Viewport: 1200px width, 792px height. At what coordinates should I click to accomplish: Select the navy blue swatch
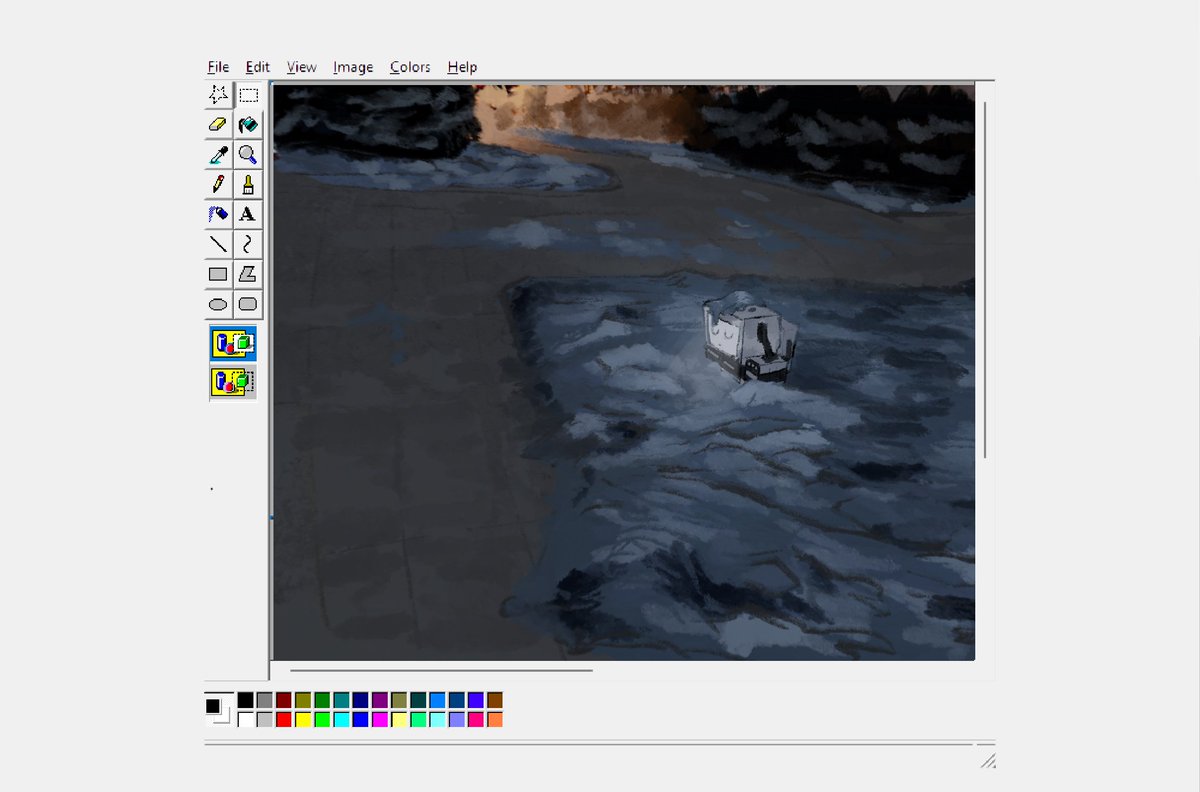pos(360,700)
